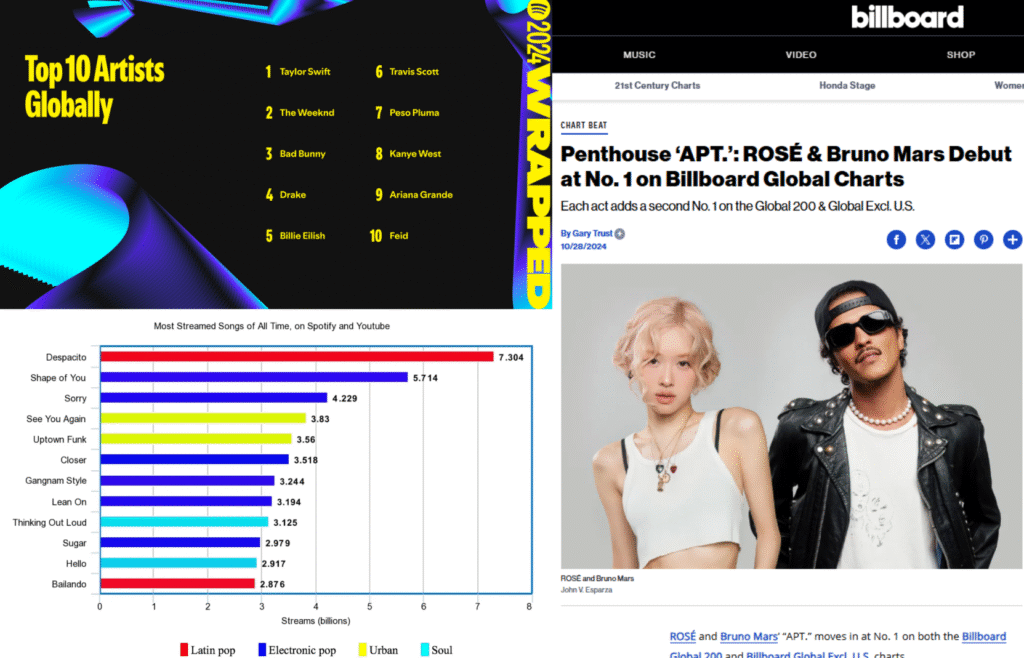Screen dimensions: 1024x658
Task: Click Ariana Grande in Top 10 Artists
Action: click(421, 195)
